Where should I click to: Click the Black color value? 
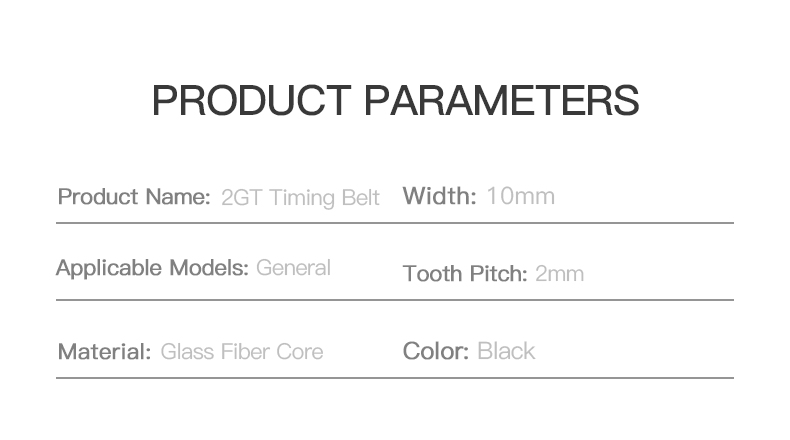click(506, 351)
